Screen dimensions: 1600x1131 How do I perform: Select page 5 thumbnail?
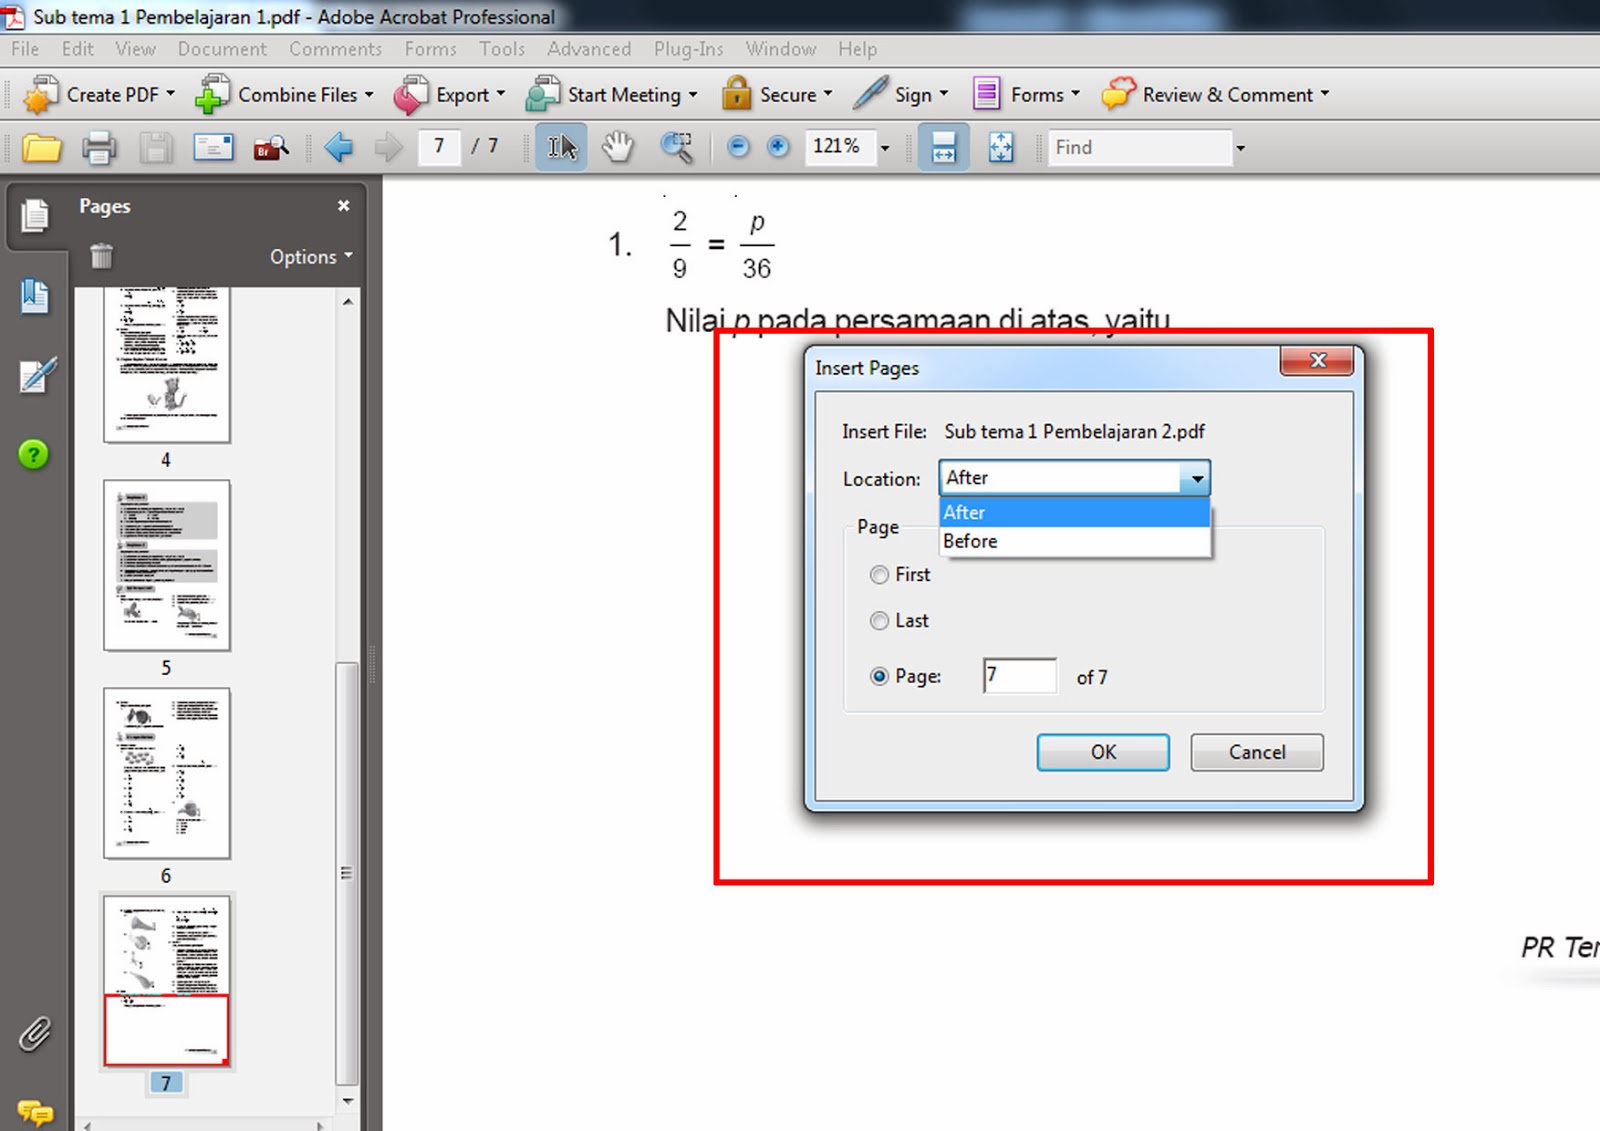coord(167,566)
